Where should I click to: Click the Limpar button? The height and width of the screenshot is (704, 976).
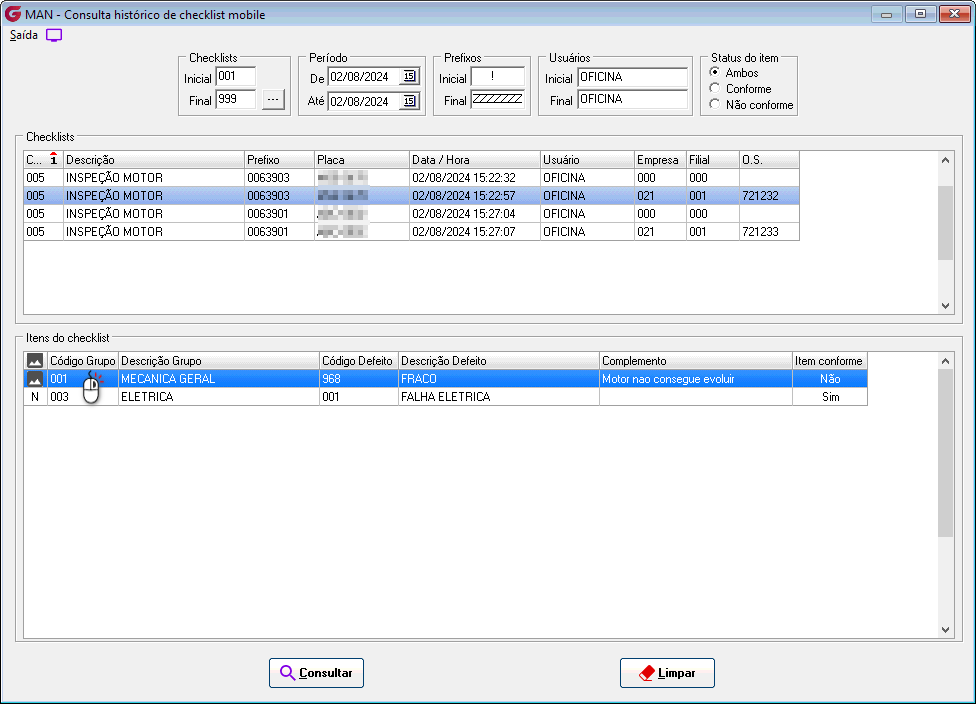(667, 673)
